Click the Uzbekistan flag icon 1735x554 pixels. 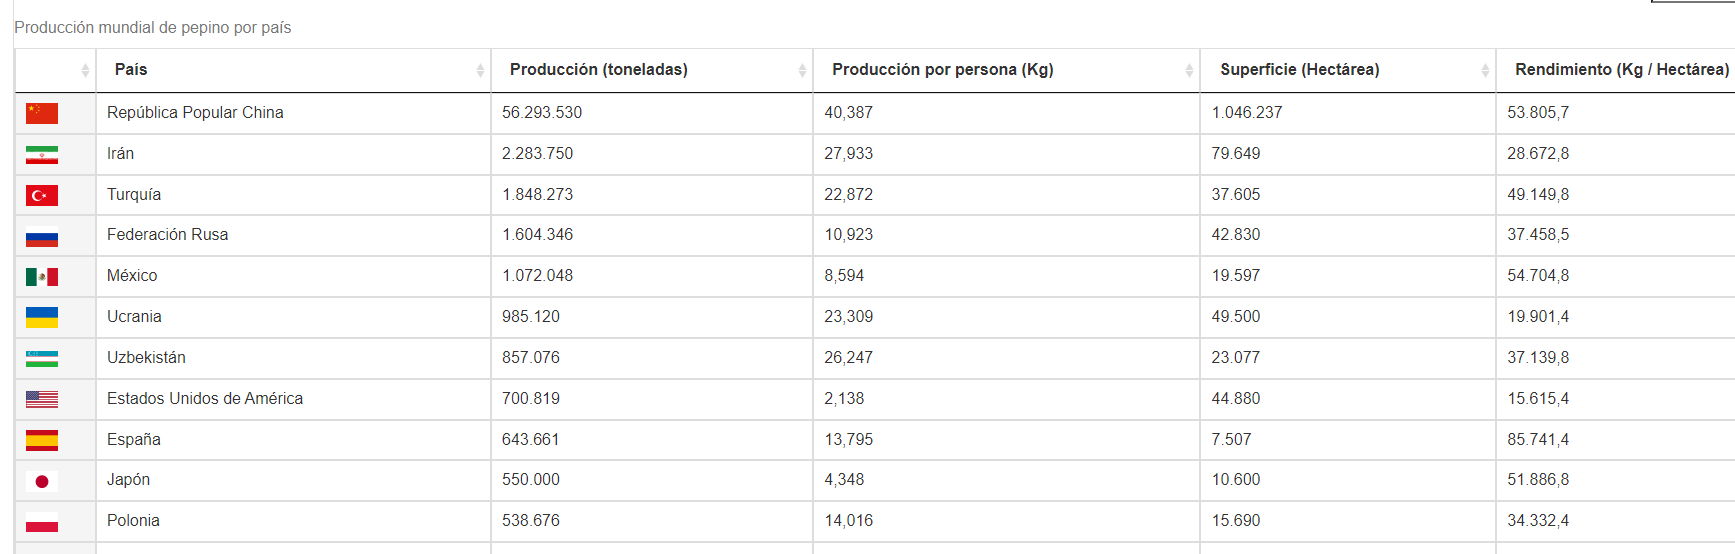point(42,358)
